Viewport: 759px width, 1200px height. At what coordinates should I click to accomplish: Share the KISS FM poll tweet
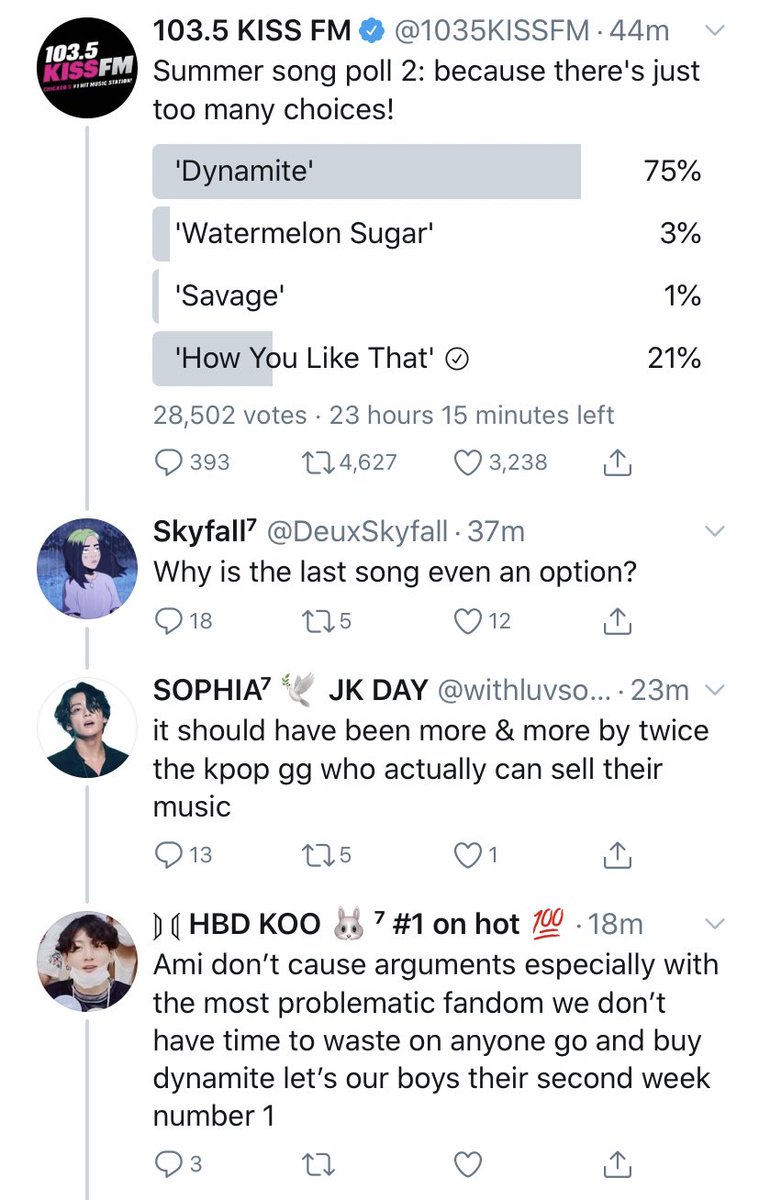coord(617,463)
